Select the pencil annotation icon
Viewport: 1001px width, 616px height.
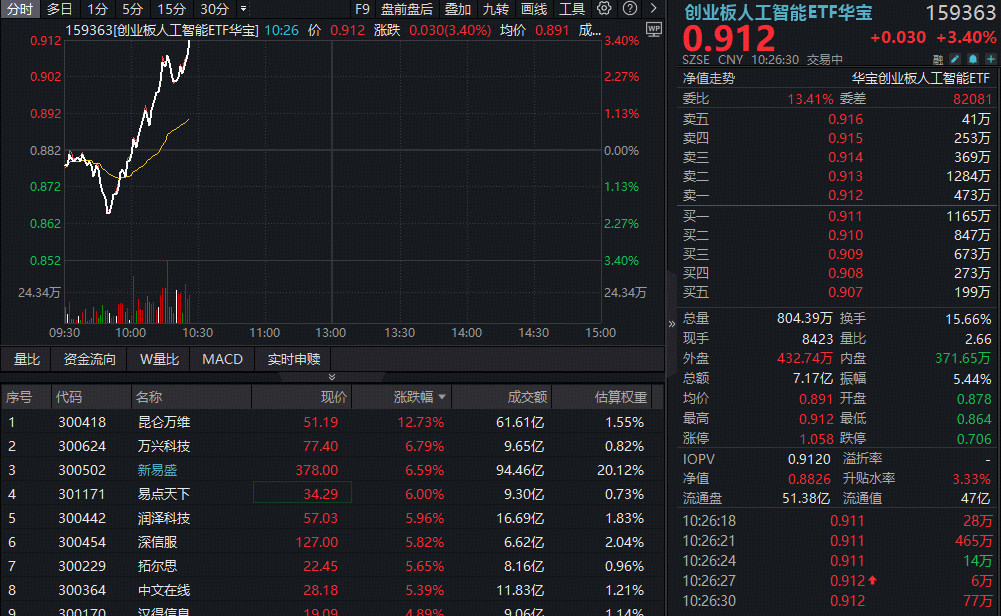point(954,59)
